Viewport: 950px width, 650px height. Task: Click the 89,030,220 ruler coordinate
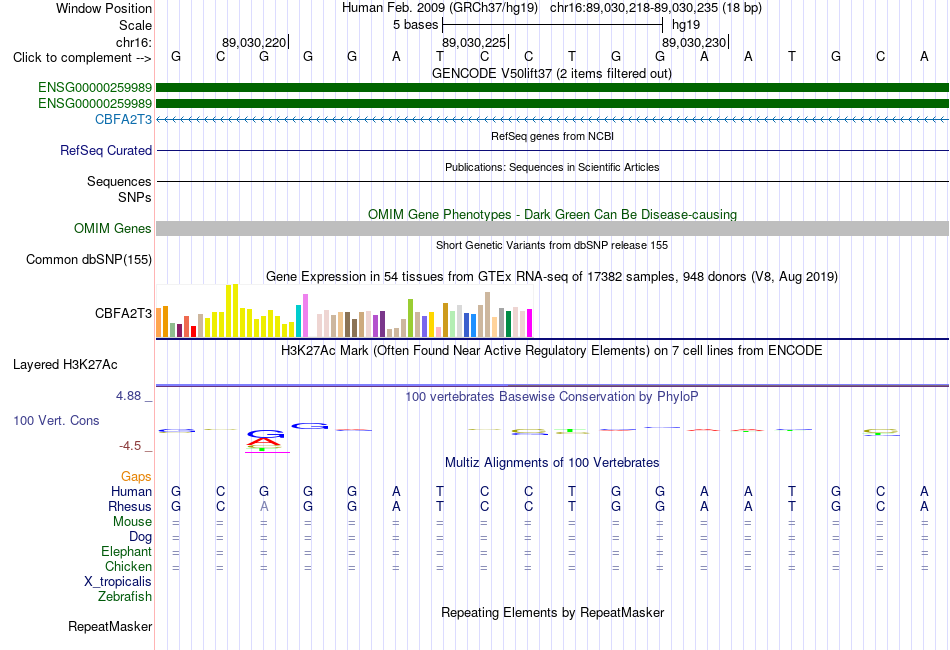pos(254,42)
